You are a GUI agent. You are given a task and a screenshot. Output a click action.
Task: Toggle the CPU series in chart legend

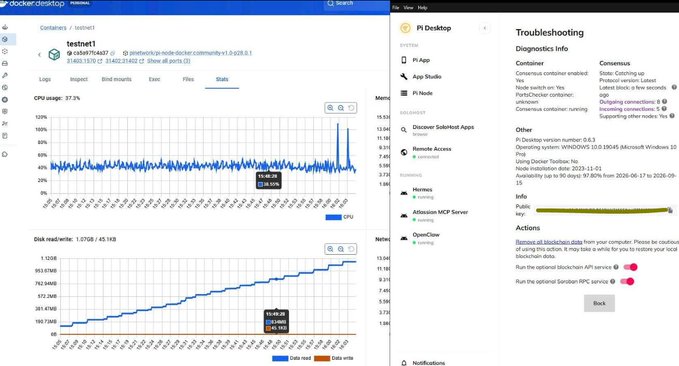click(x=340, y=217)
